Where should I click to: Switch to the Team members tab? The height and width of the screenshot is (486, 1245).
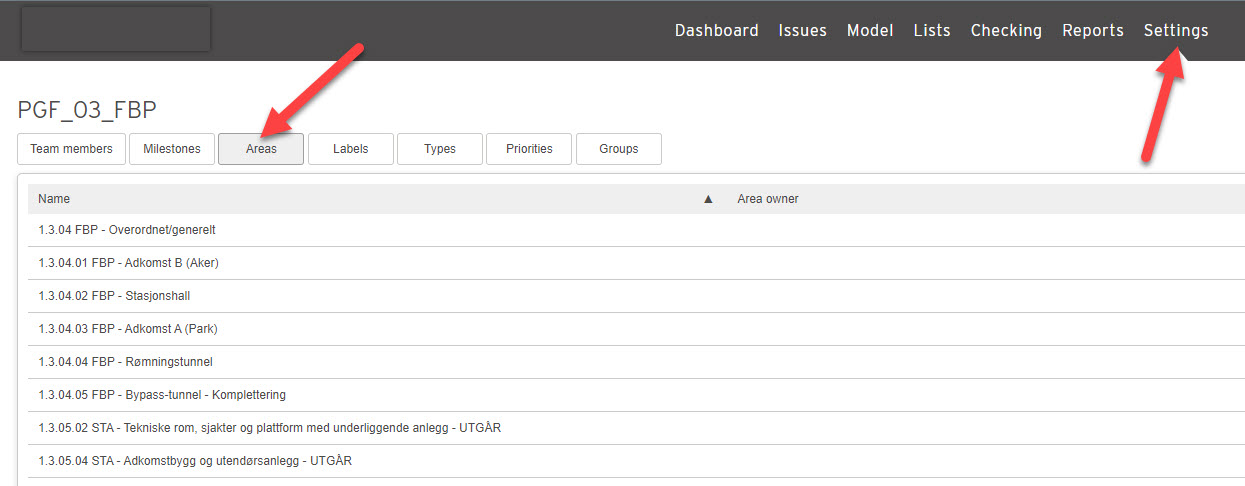tap(72, 149)
